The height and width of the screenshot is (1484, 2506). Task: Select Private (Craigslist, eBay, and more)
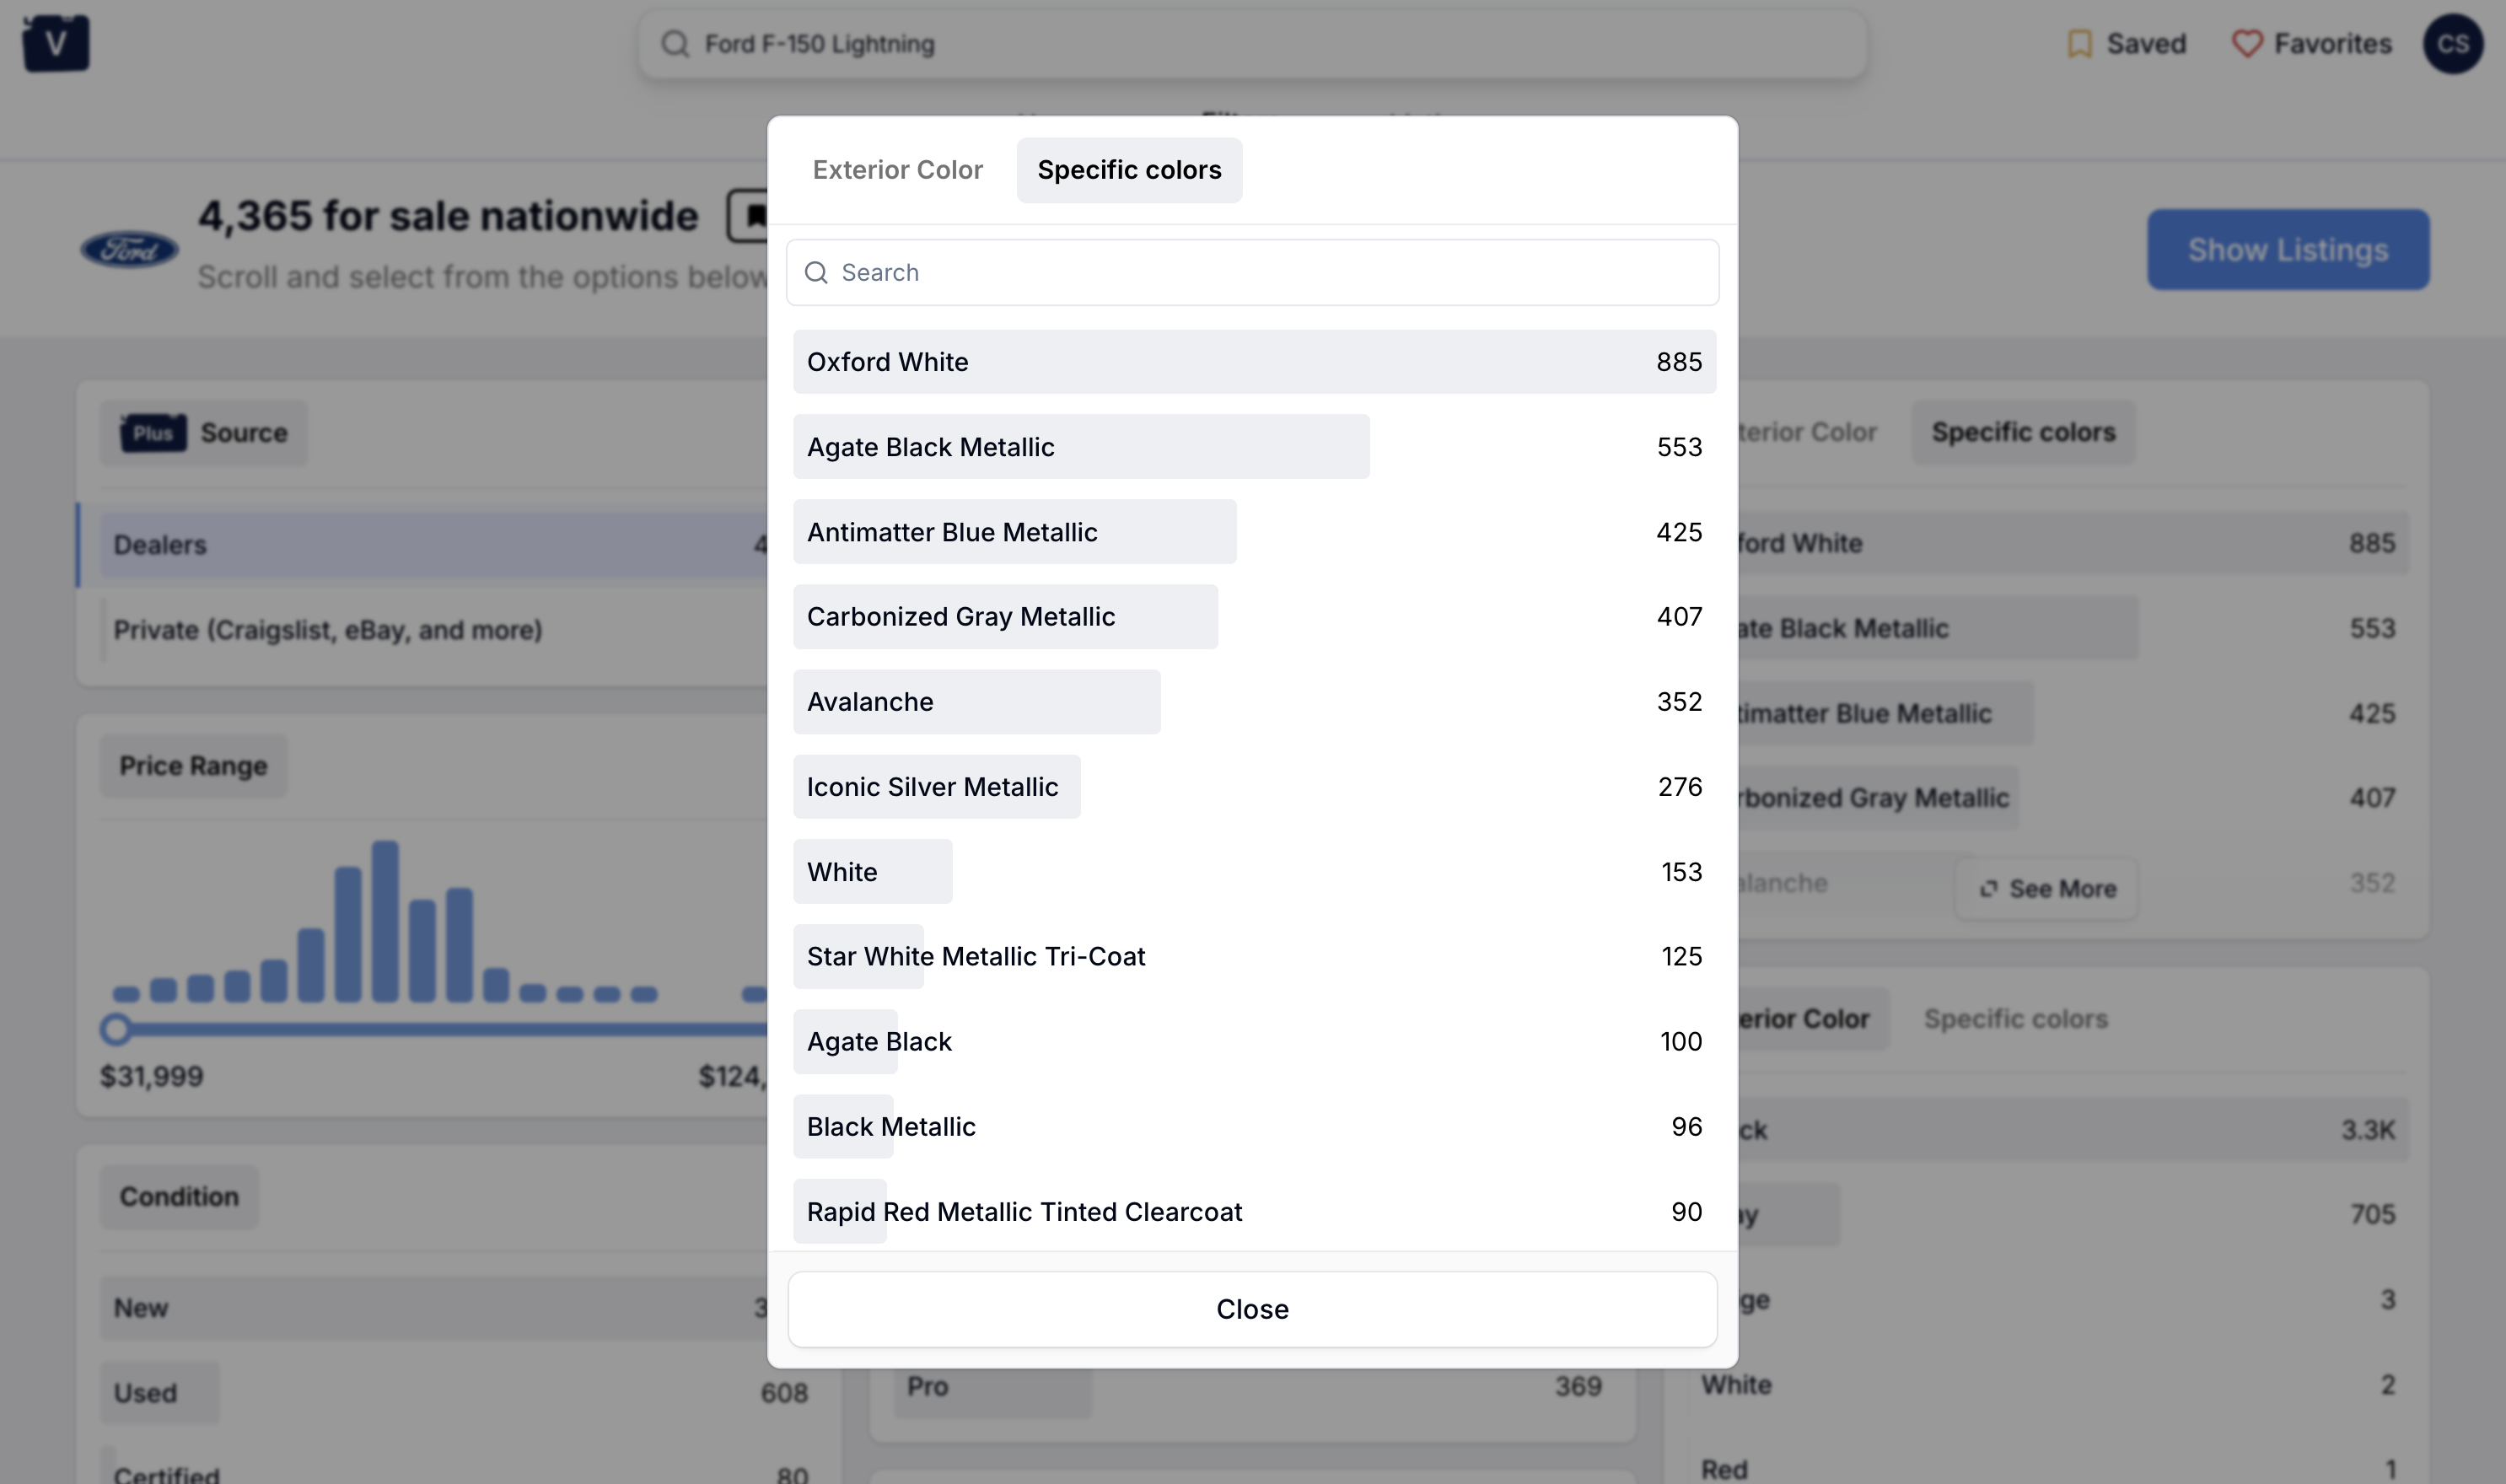[x=434, y=630]
